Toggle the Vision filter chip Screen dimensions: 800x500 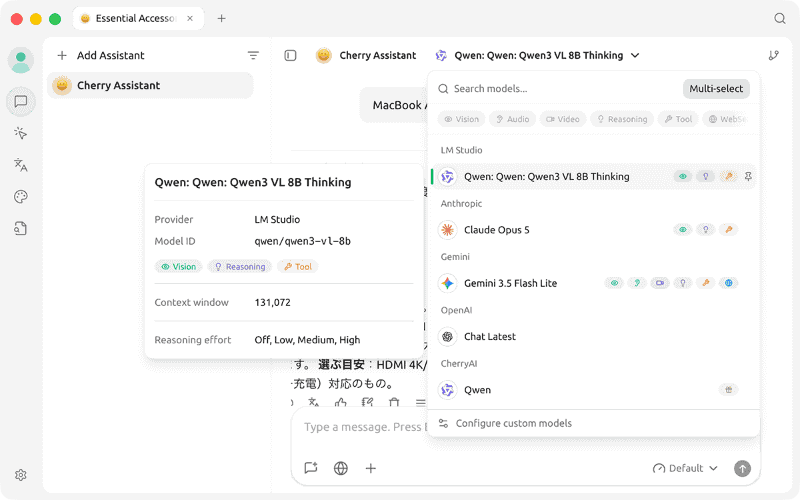pos(461,119)
